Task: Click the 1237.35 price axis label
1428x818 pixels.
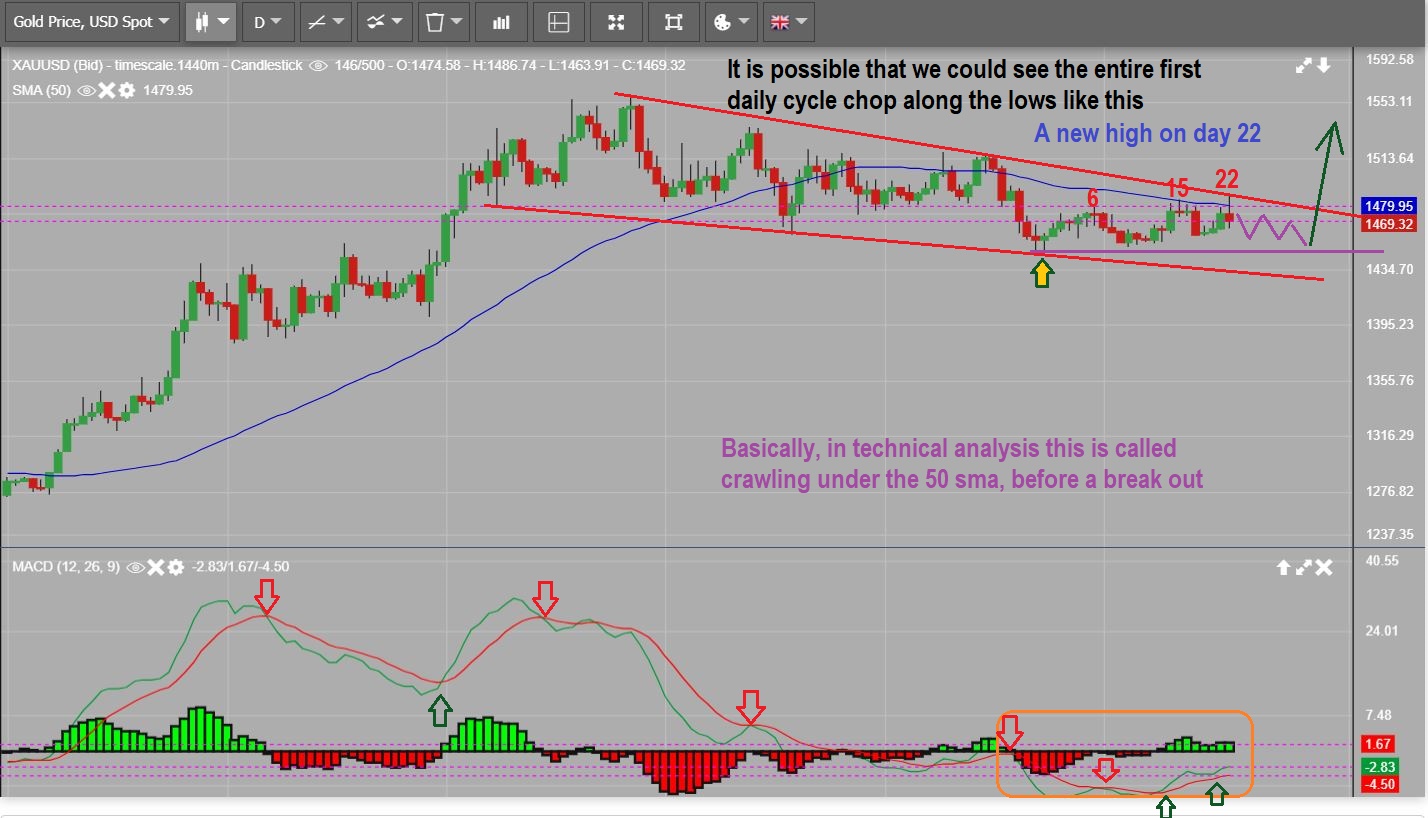Action: 1390,534
